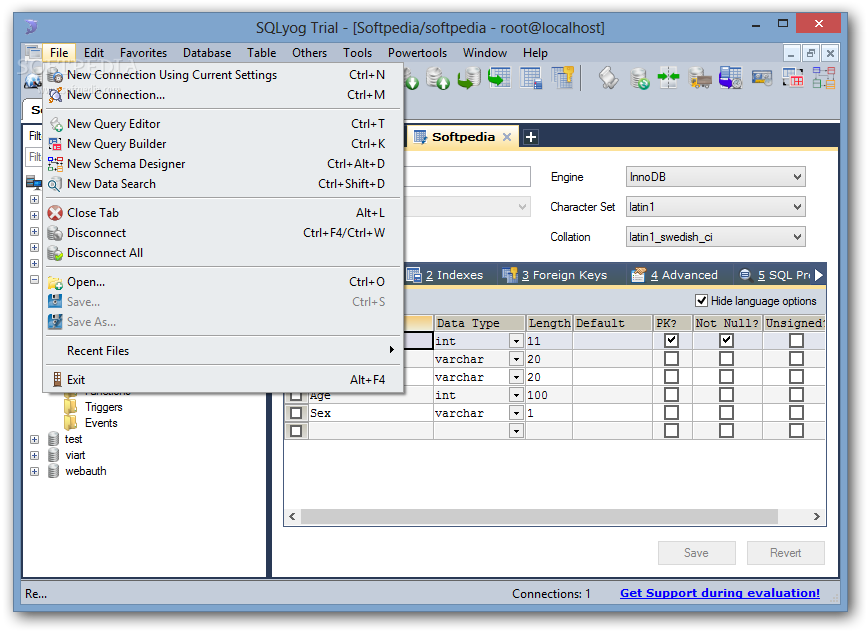Click the left arrow of the grid scrollbar
The height and width of the screenshot is (632, 868).
point(292,516)
